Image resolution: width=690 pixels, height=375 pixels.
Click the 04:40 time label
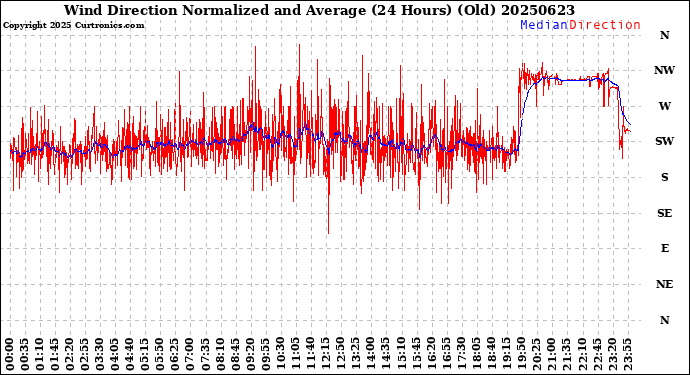130,354
